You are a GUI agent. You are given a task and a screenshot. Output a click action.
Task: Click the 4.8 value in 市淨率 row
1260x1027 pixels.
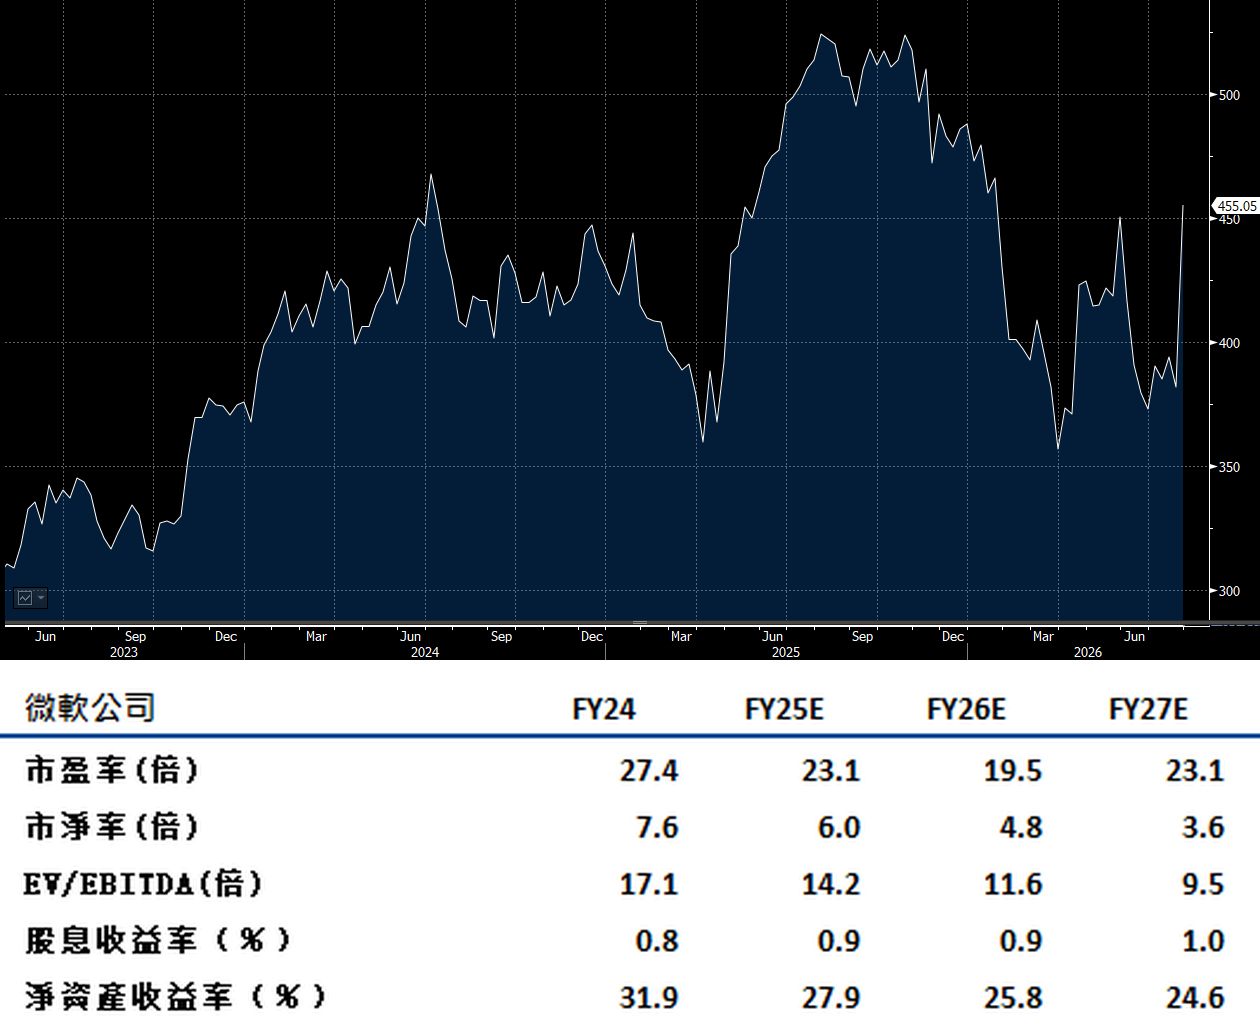click(1021, 828)
